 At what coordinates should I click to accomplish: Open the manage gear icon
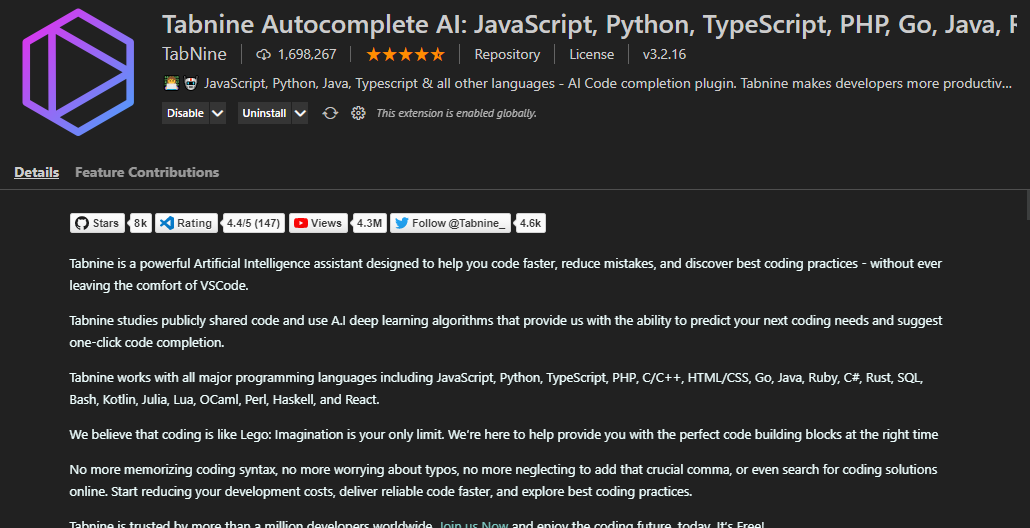358,113
